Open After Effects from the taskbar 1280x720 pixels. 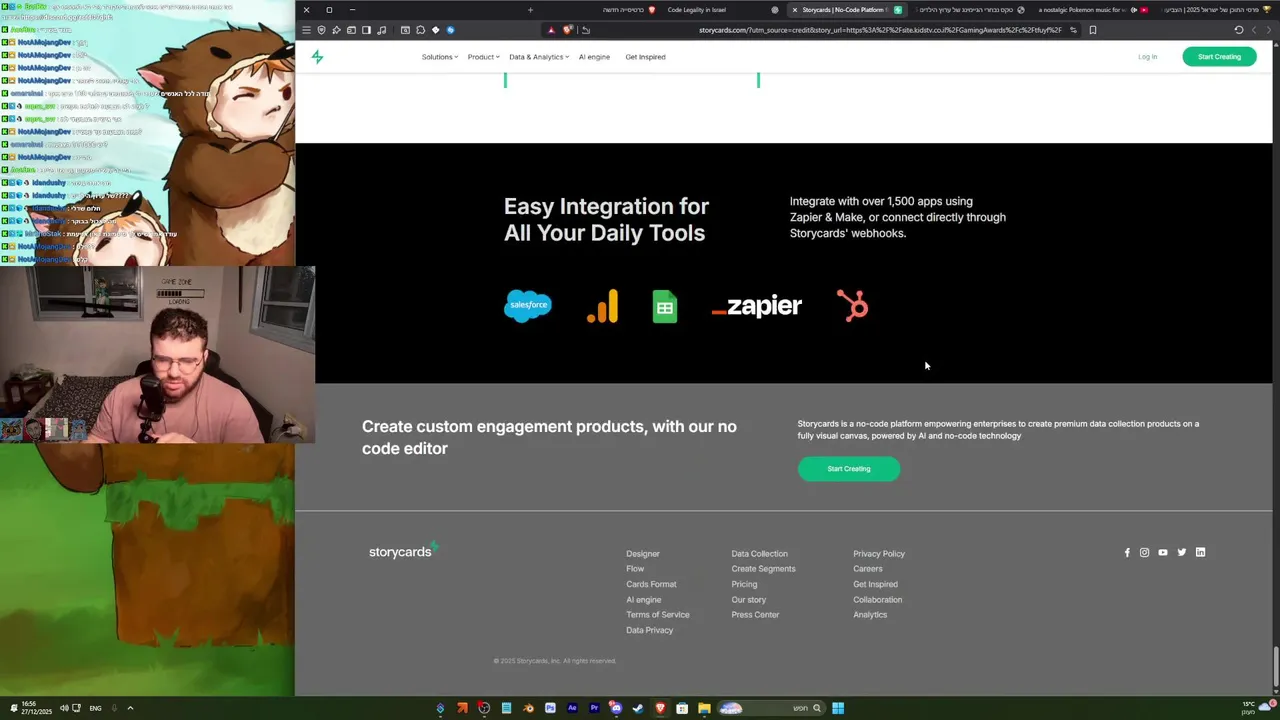(x=572, y=708)
